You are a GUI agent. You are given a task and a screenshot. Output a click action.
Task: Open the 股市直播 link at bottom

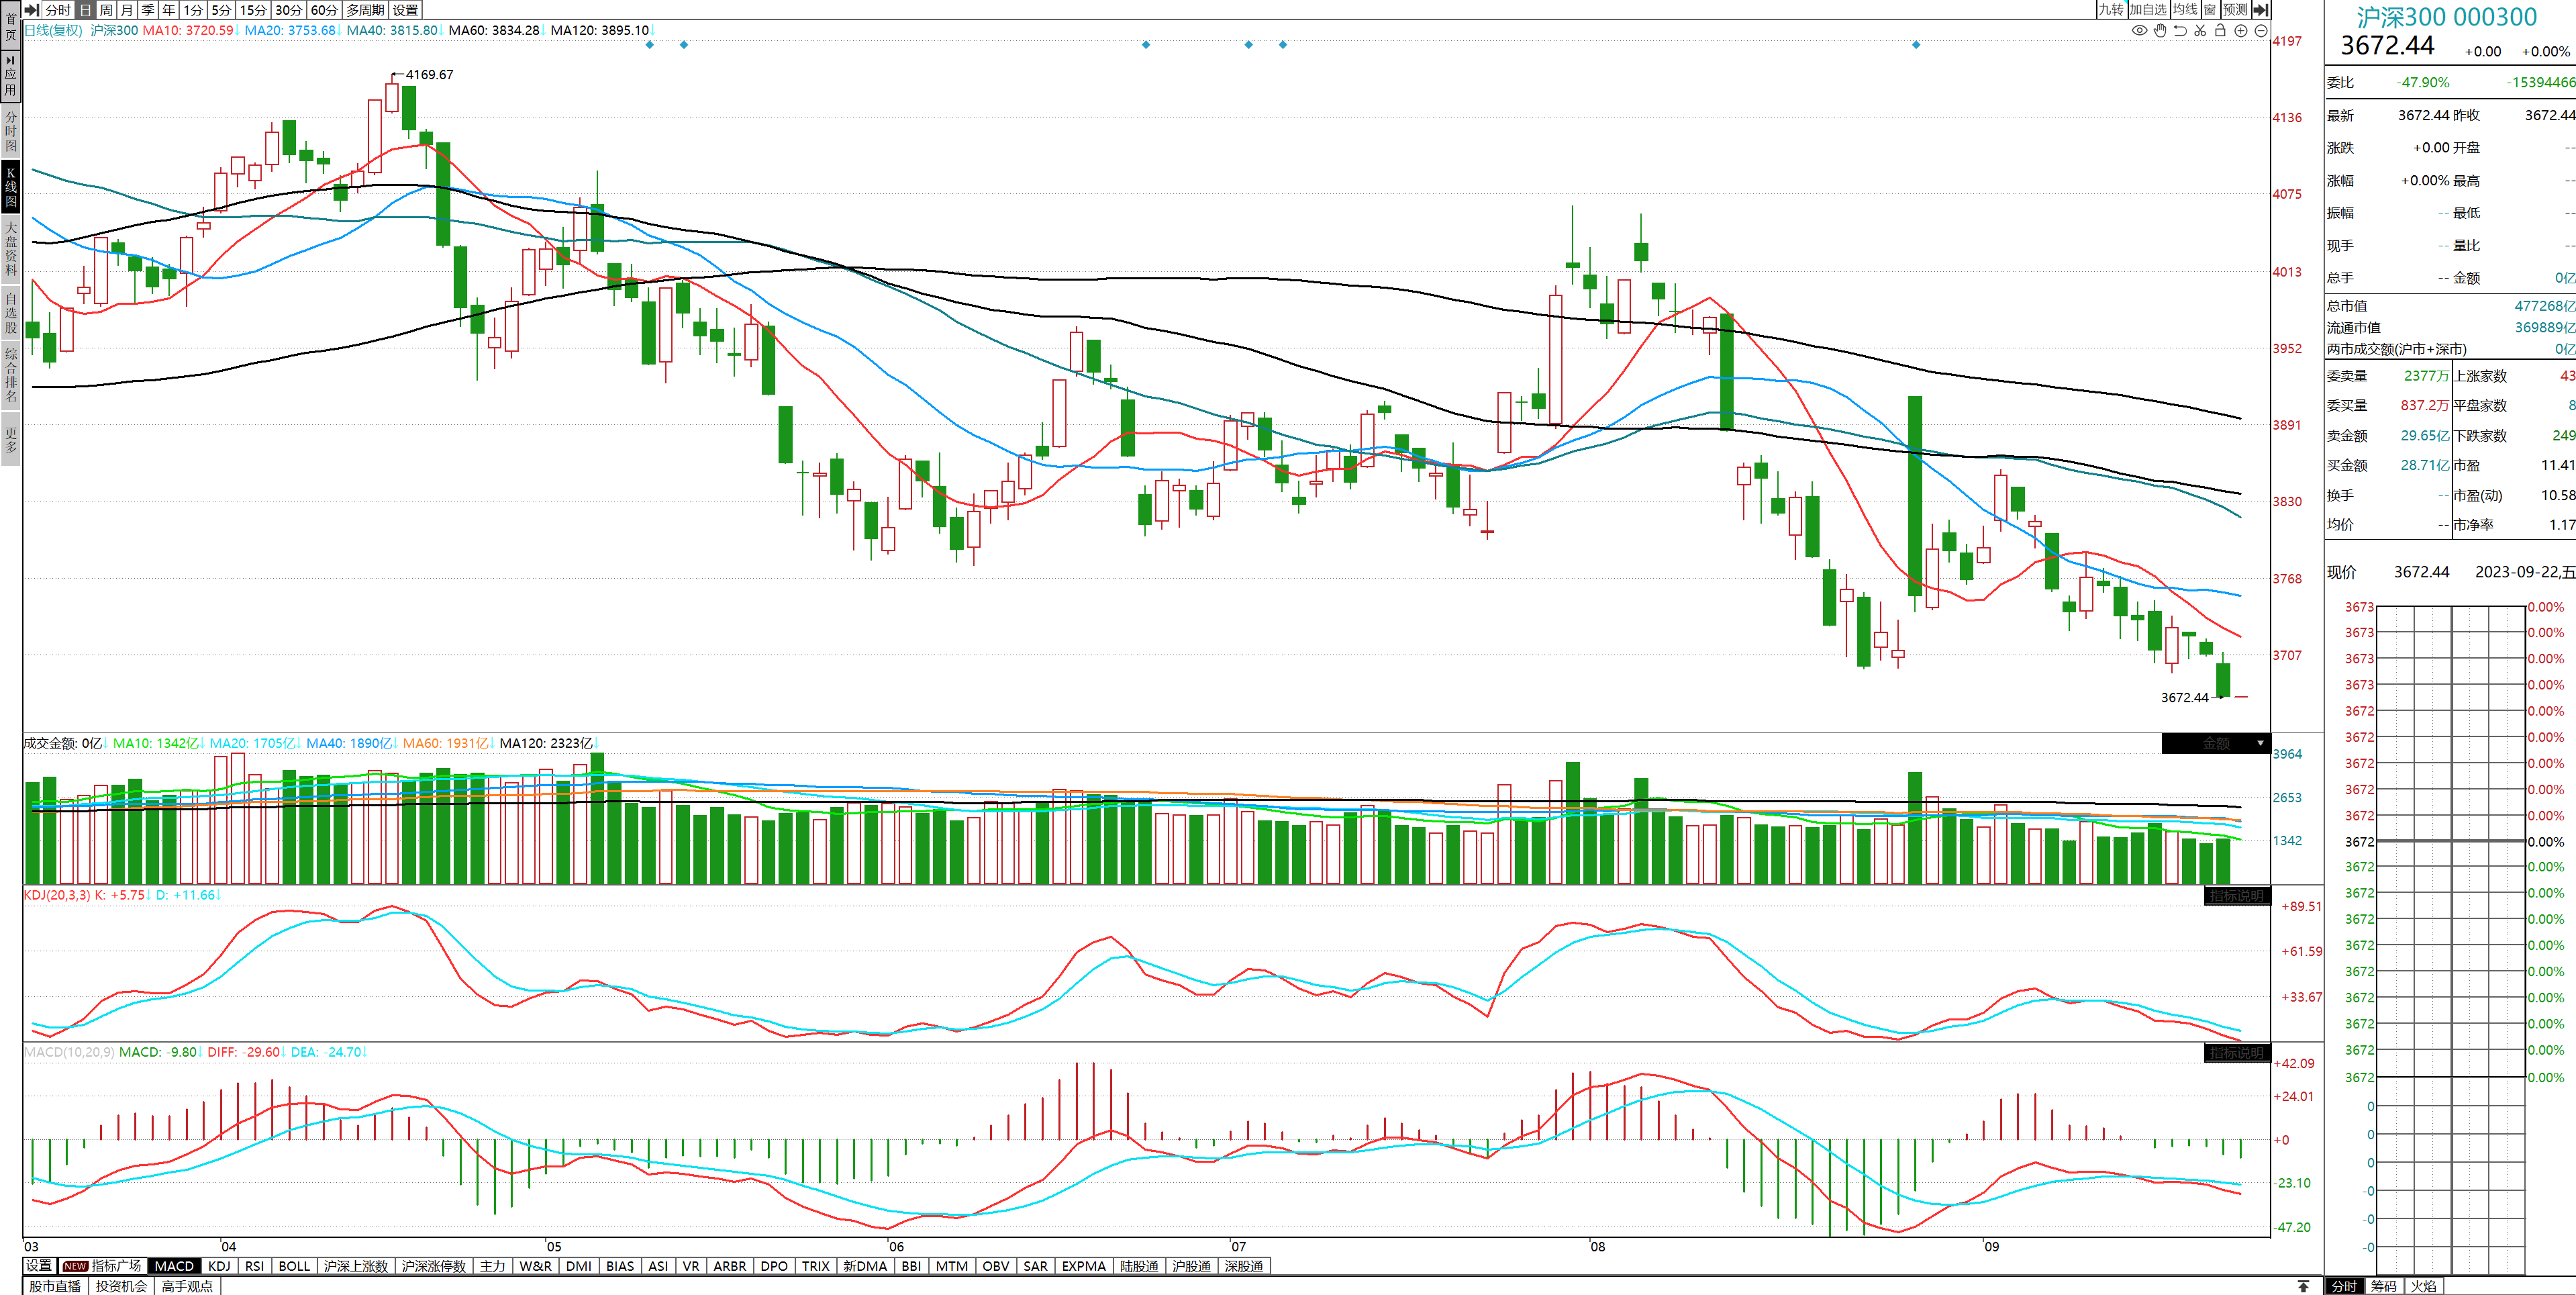[55, 1286]
